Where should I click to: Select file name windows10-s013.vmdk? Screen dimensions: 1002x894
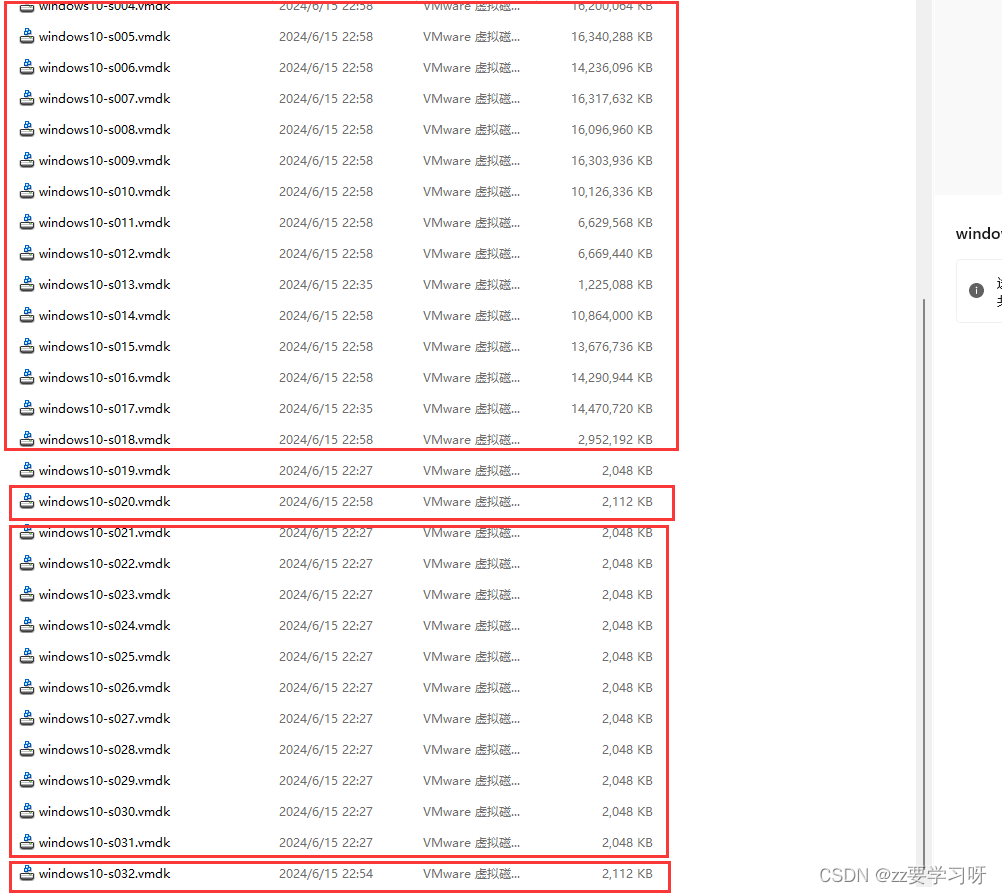(104, 285)
